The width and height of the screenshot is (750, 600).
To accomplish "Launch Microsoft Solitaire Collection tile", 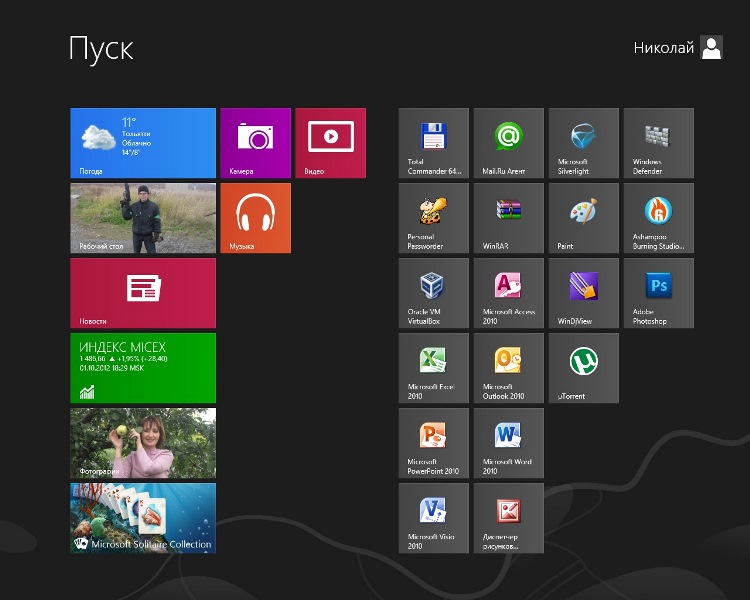I will click(x=143, y=518).
